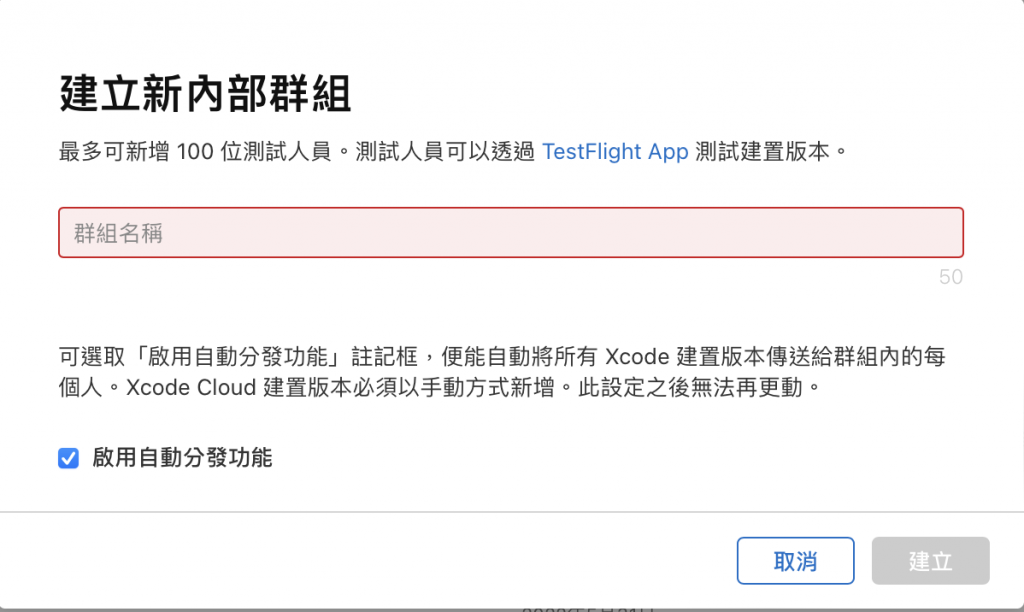Click the 群組名稱 placeholder text
This screenshot has width=1024, height=612.
point(118,233)
